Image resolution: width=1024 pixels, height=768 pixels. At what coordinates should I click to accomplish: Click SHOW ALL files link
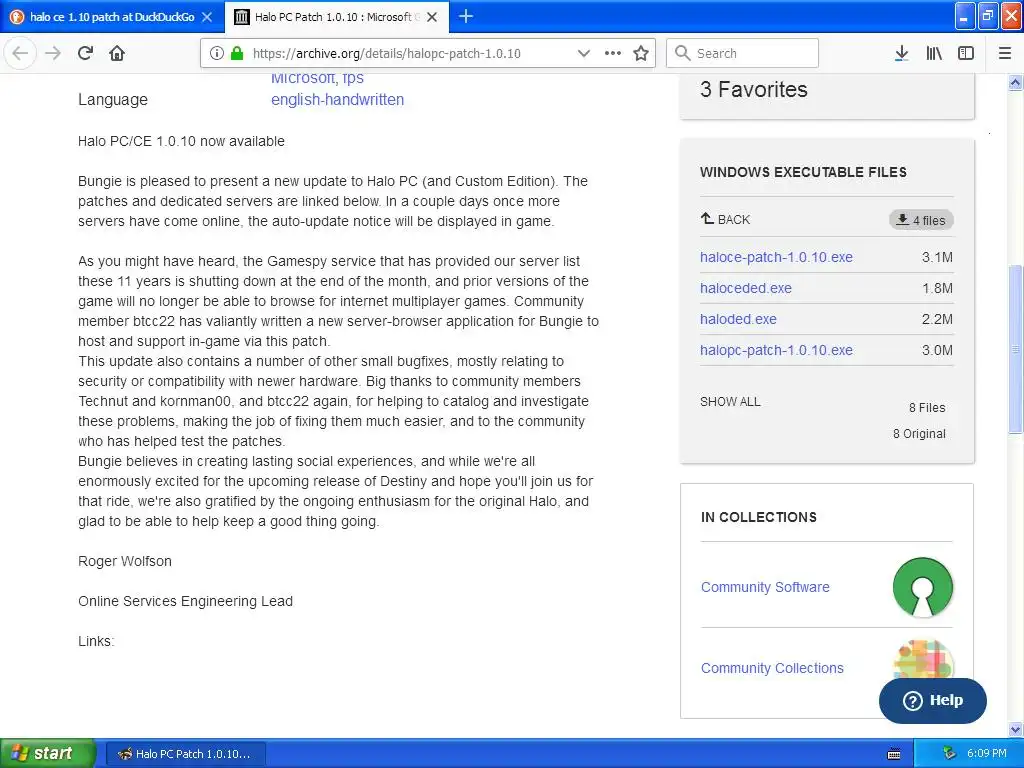point(730,402)
